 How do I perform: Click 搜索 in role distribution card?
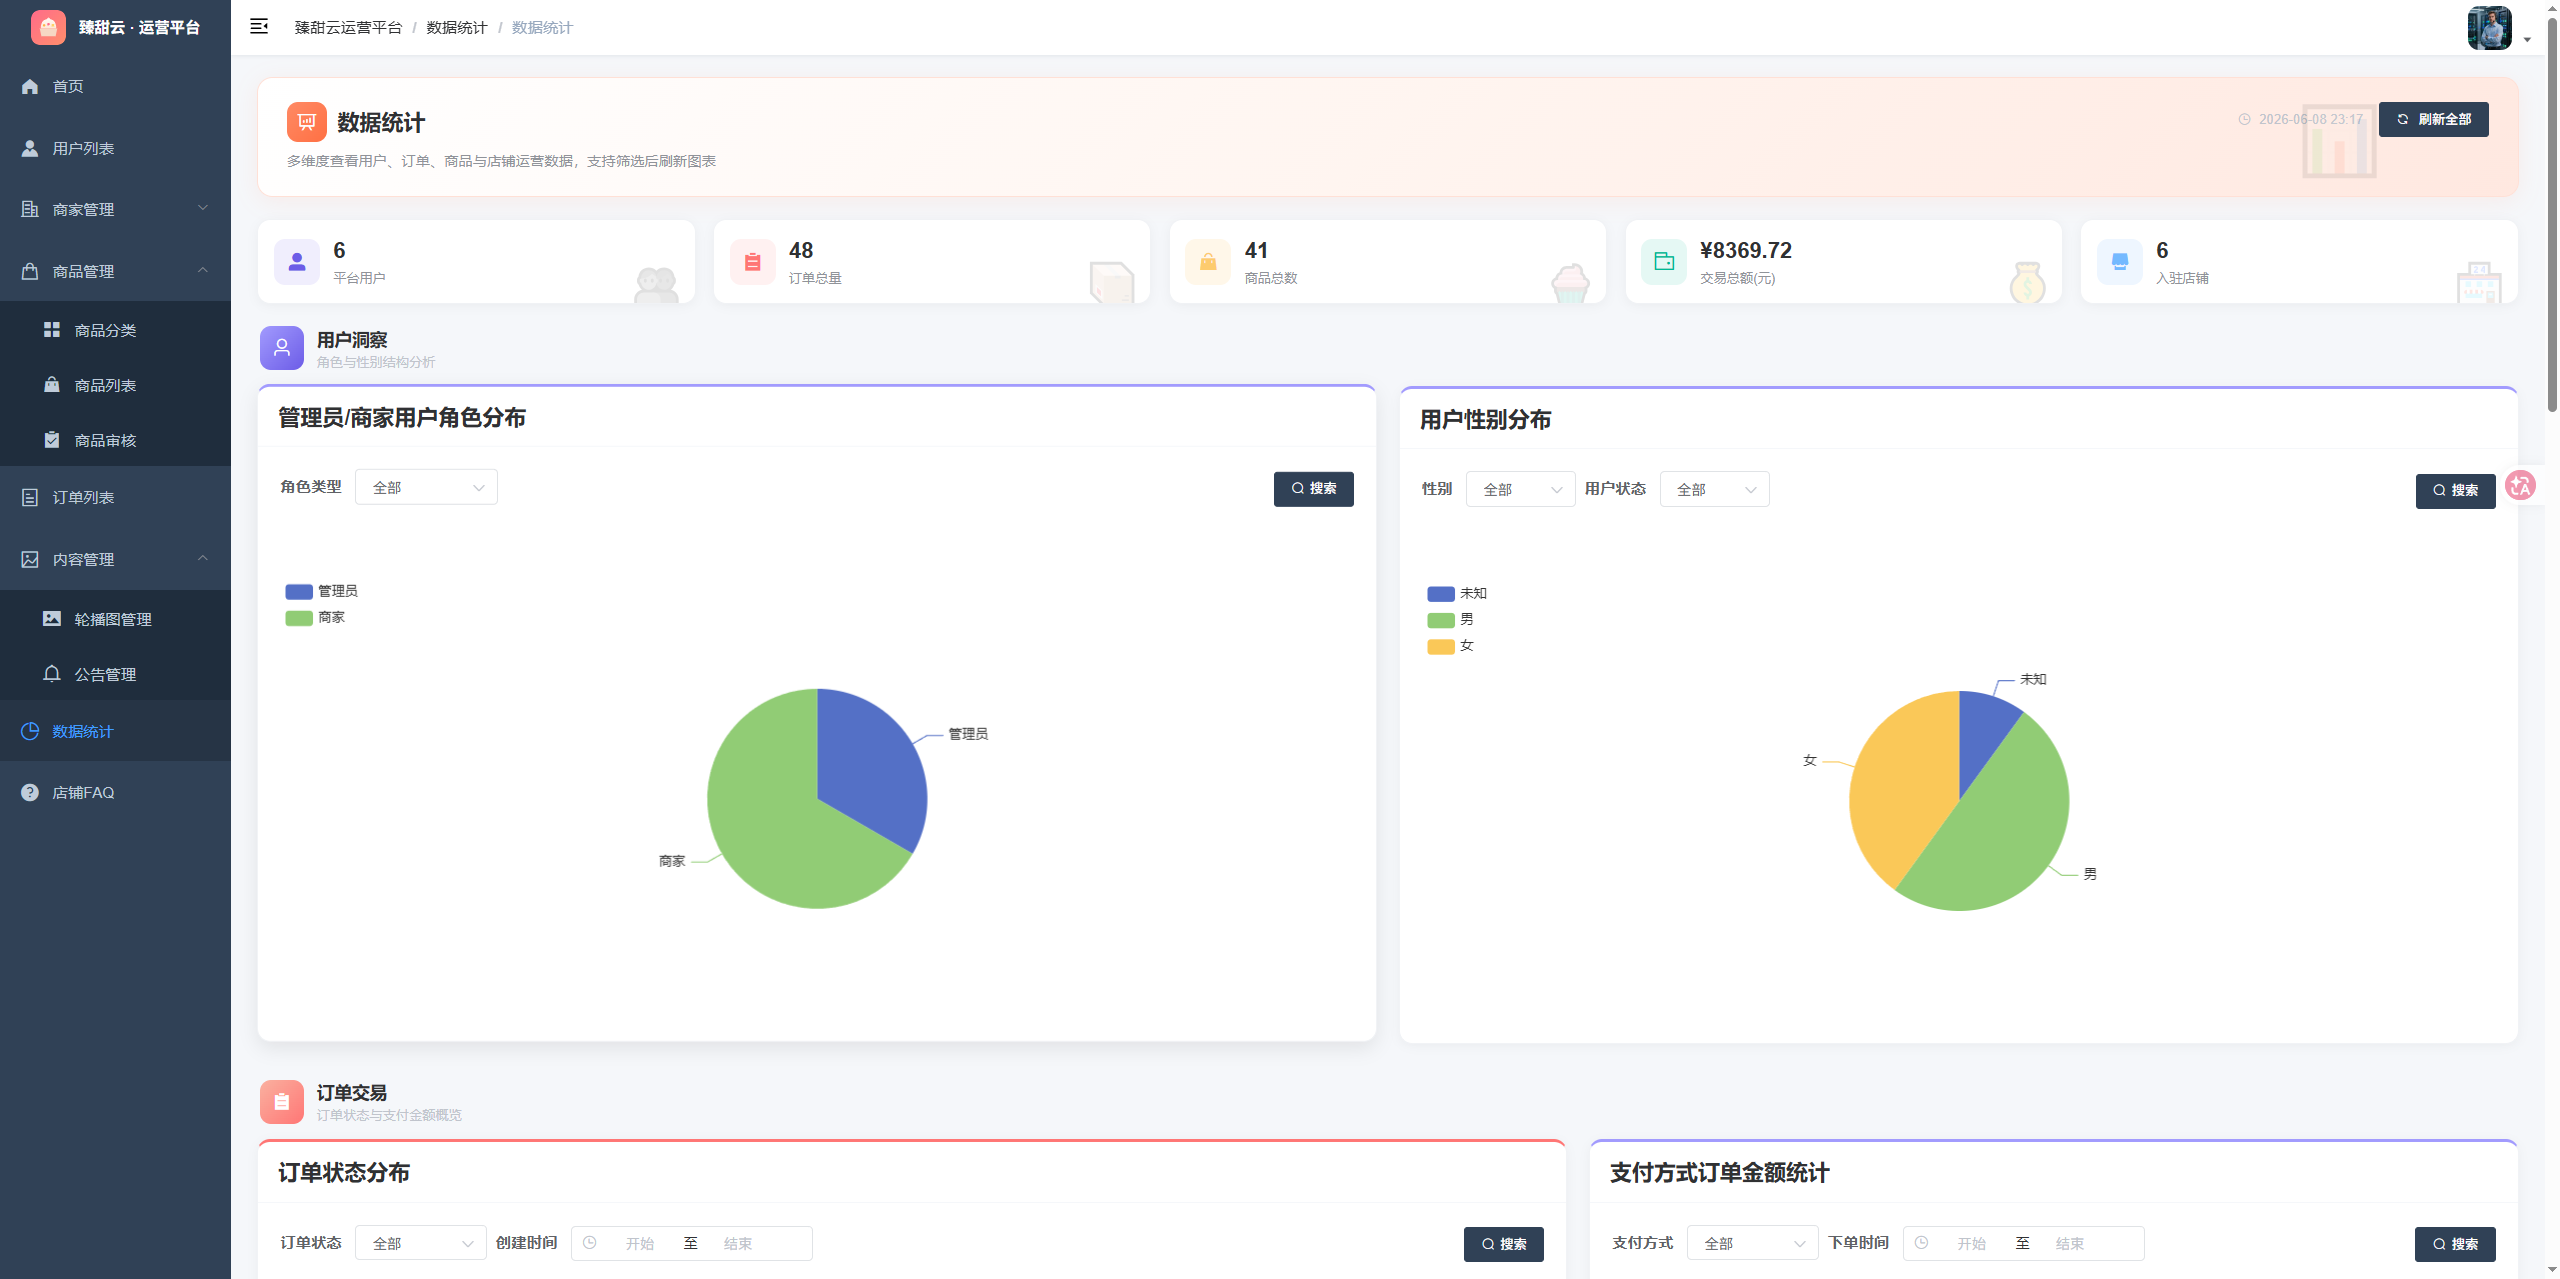(x=1313, y=489)
